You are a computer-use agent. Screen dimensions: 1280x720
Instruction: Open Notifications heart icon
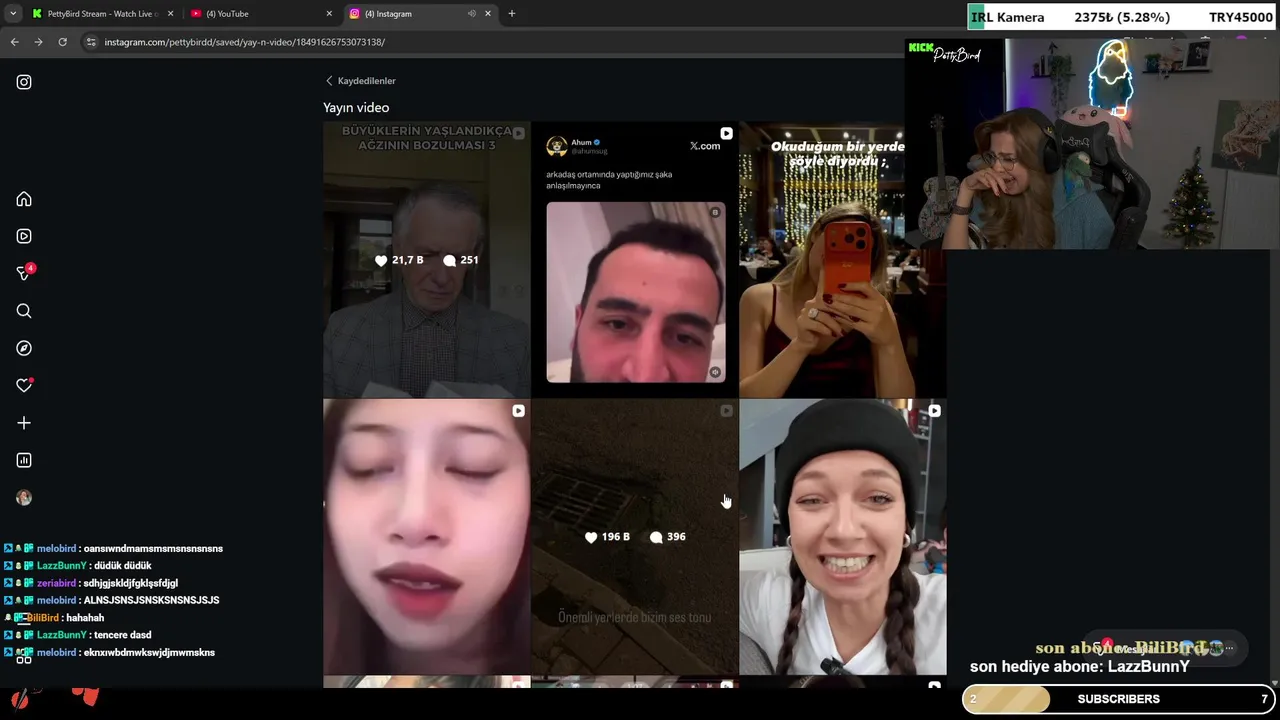coord(24,385)
